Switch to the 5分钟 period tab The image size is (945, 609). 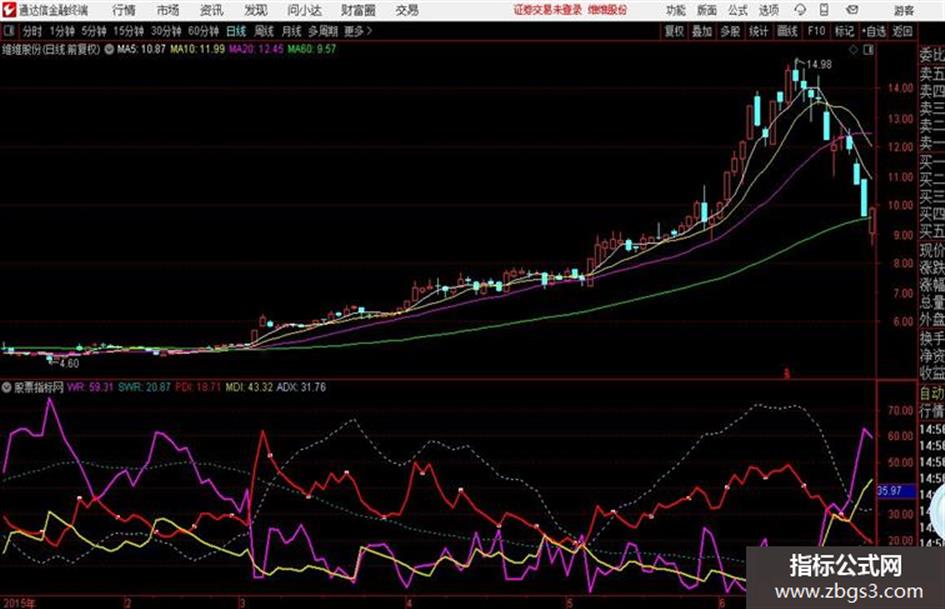[x=94, y=31]
